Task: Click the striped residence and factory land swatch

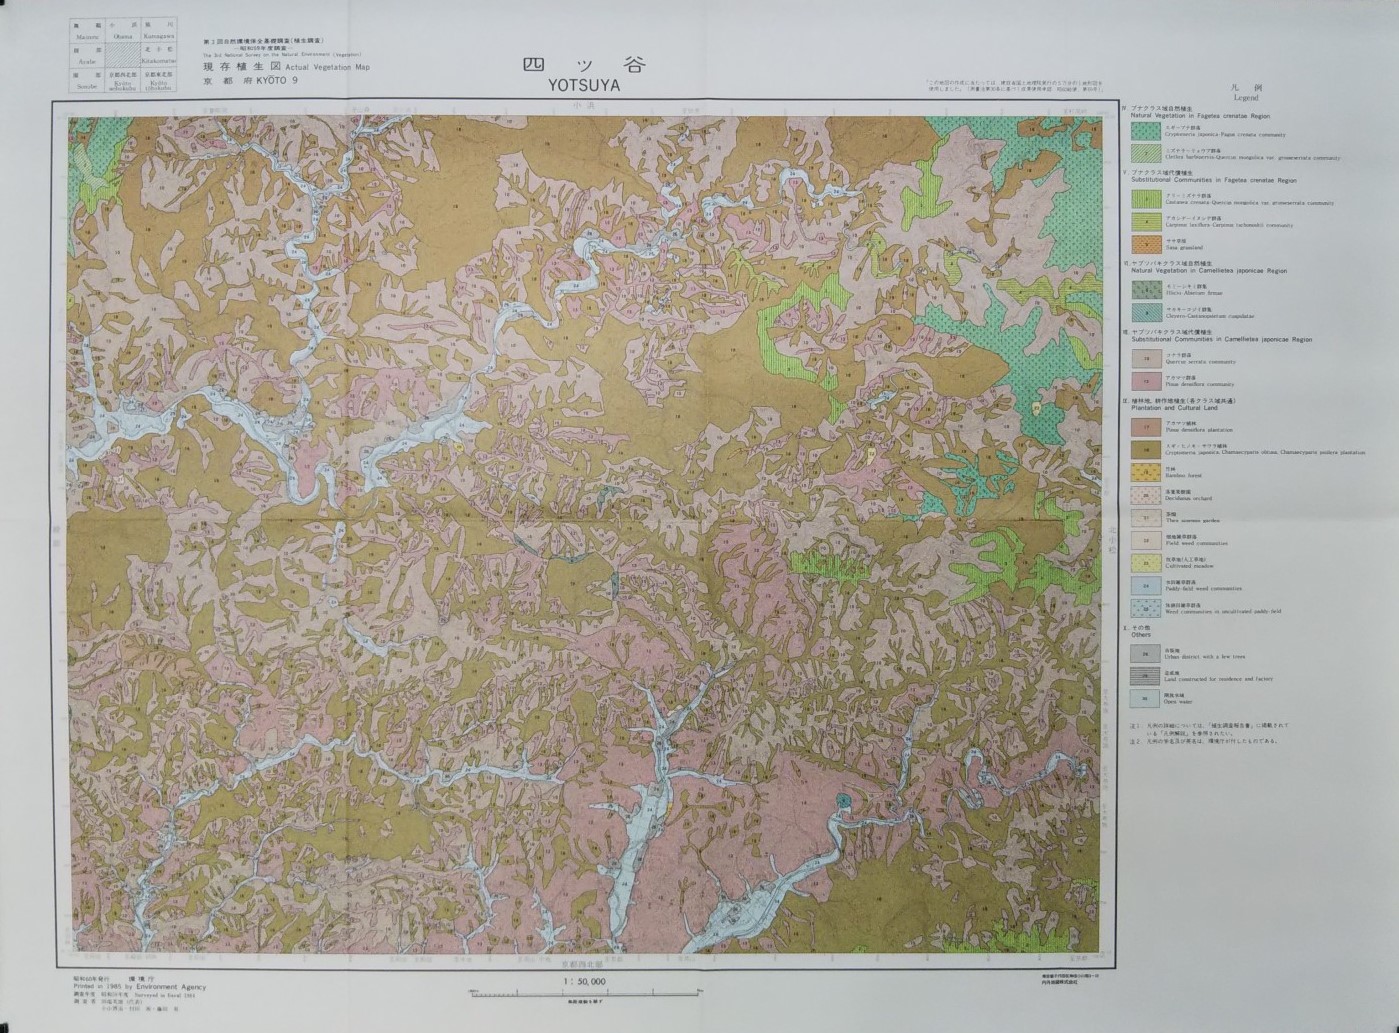Action: pos(1145,676)
